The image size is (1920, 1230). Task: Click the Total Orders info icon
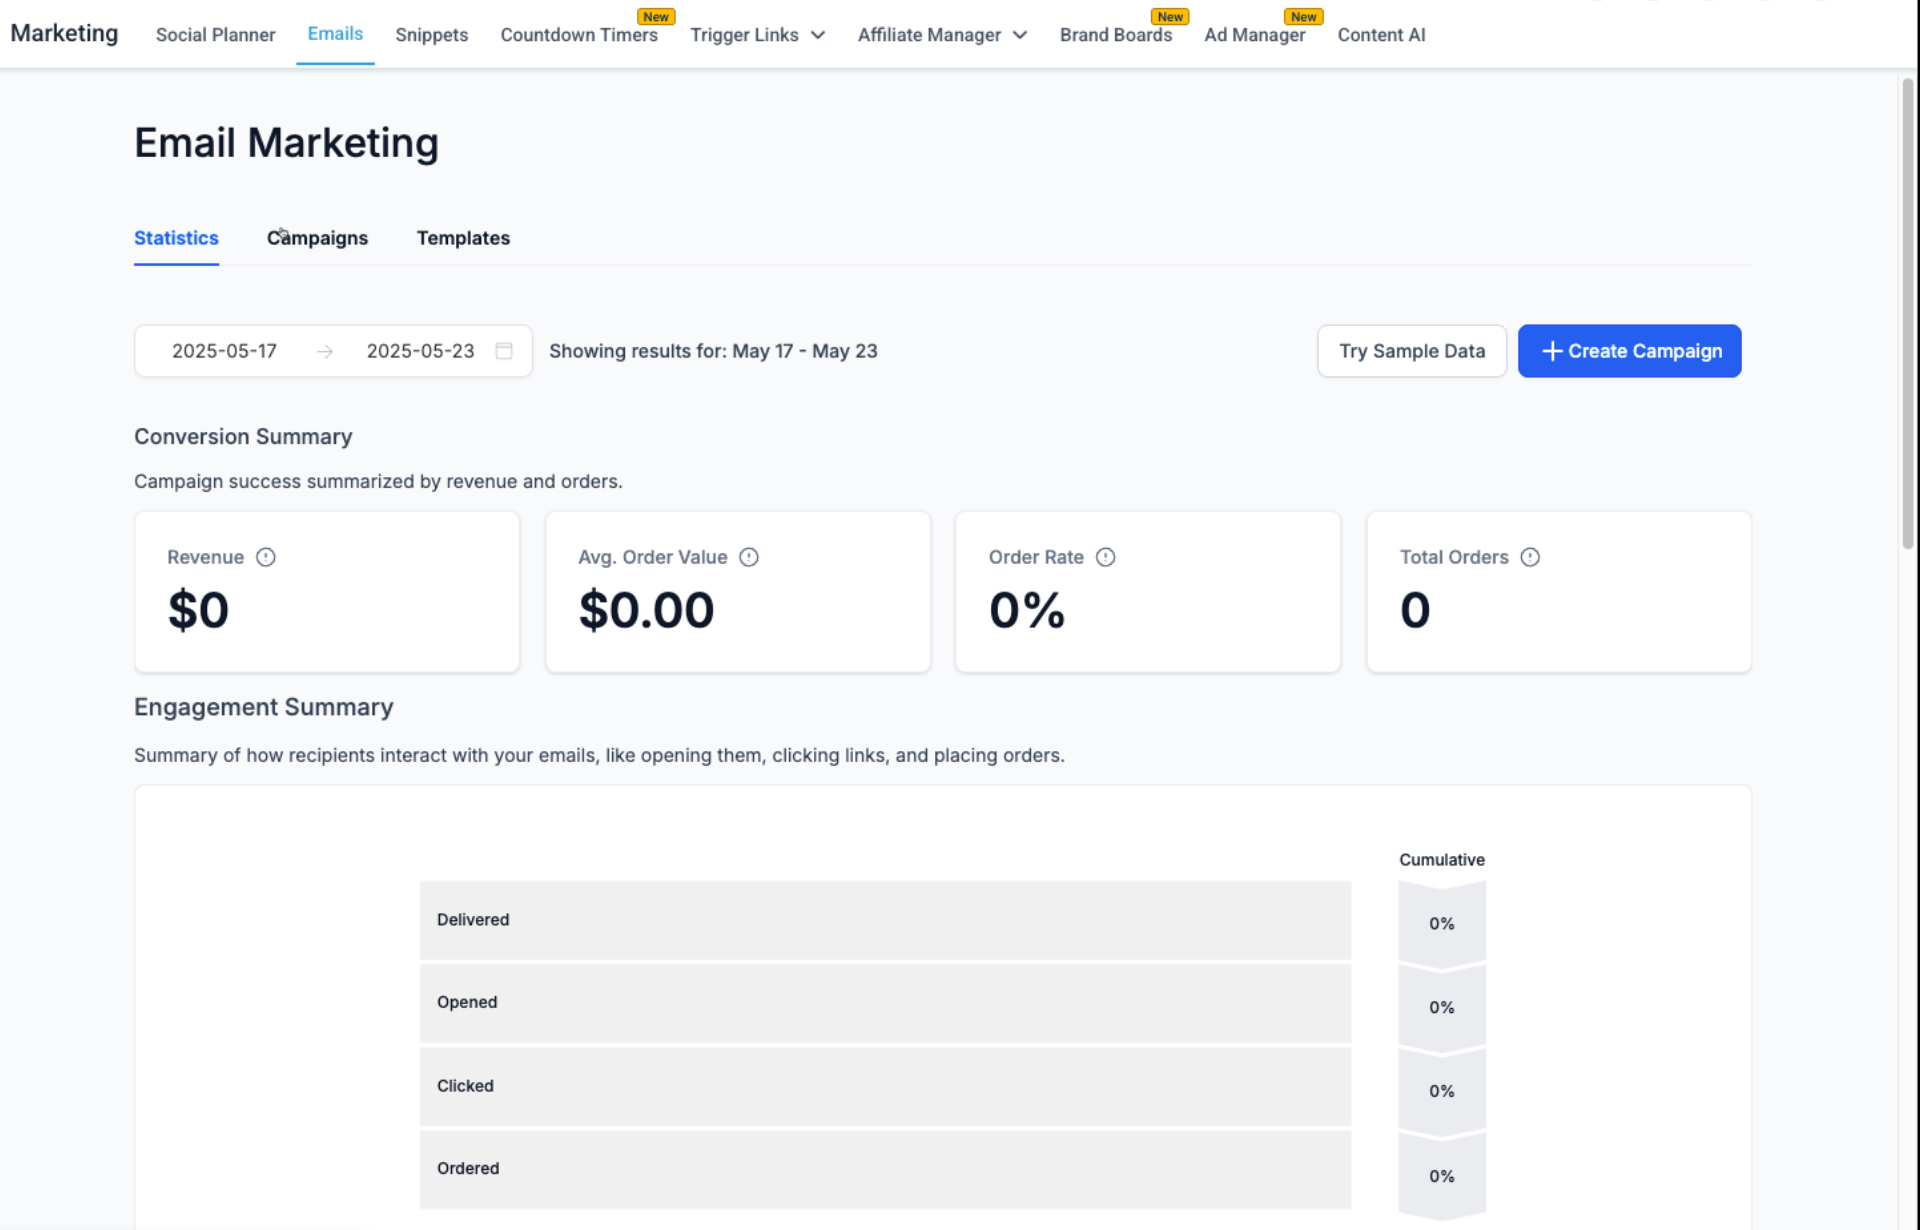click(x=1530, y=557)
